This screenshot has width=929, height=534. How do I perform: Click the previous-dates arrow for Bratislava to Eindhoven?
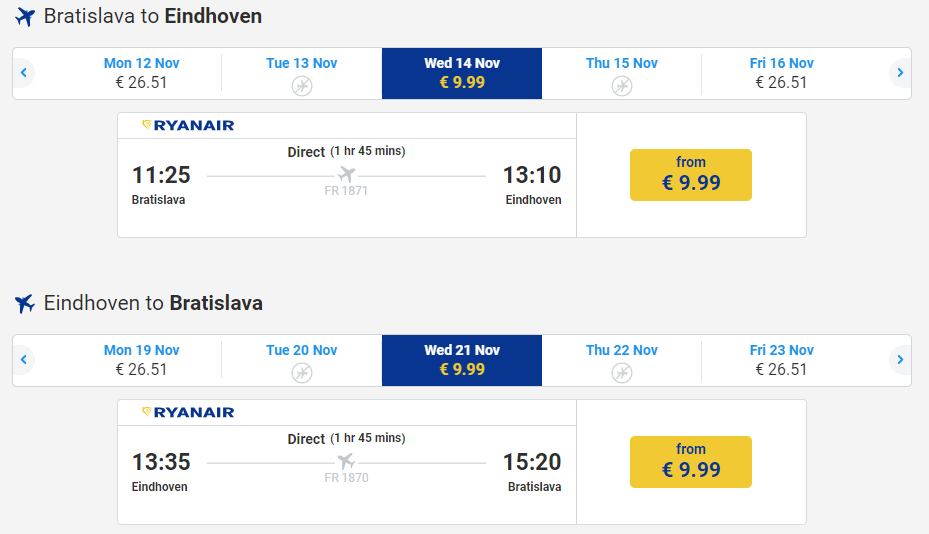[22, 73]
